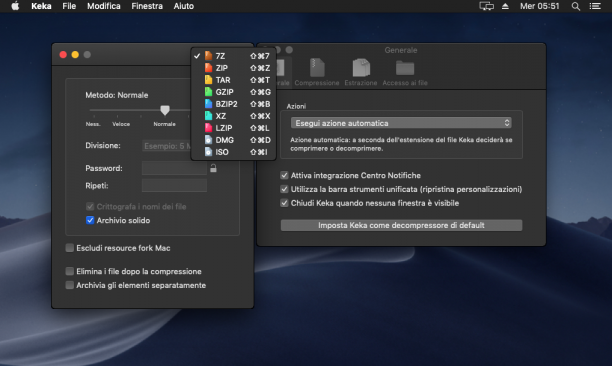Open the Keka application menu
612x366 pixels.
41,6
